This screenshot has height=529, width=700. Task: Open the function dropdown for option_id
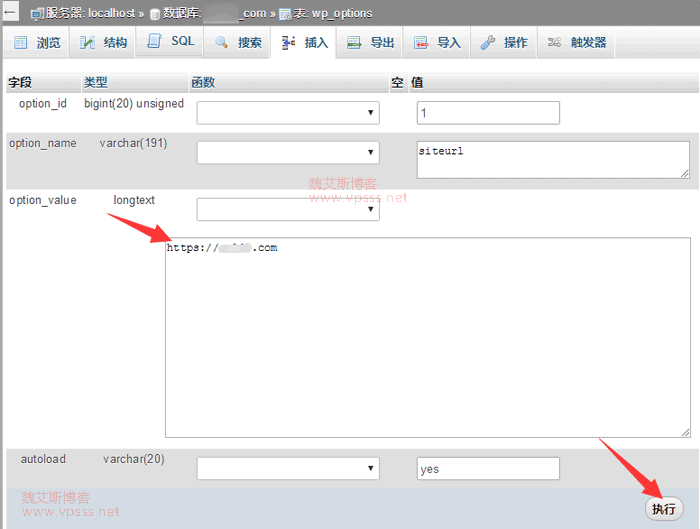(x=288, y=113)
